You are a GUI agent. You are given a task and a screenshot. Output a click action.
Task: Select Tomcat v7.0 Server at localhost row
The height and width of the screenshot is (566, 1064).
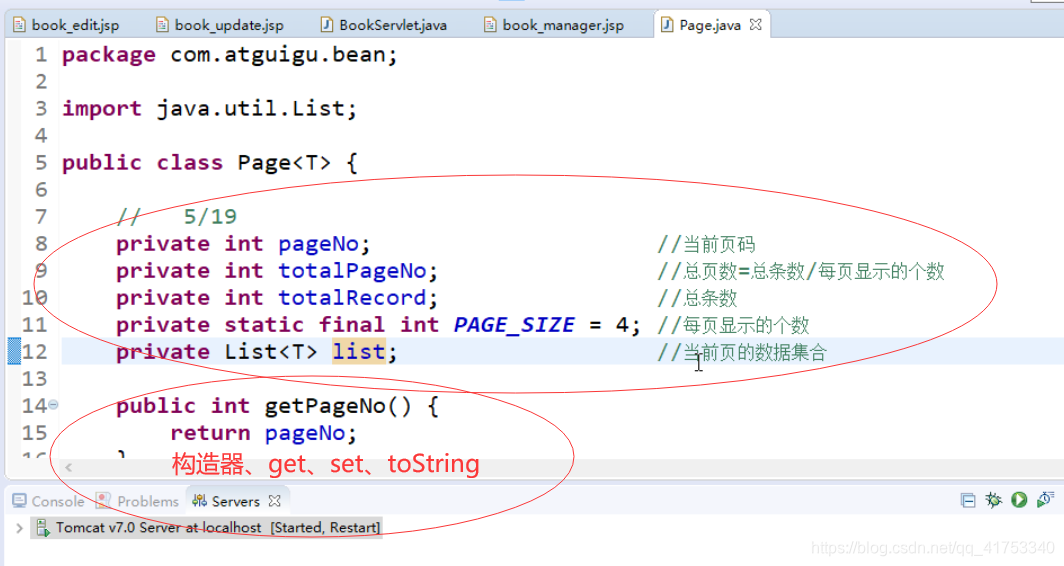tap(206, 527)
